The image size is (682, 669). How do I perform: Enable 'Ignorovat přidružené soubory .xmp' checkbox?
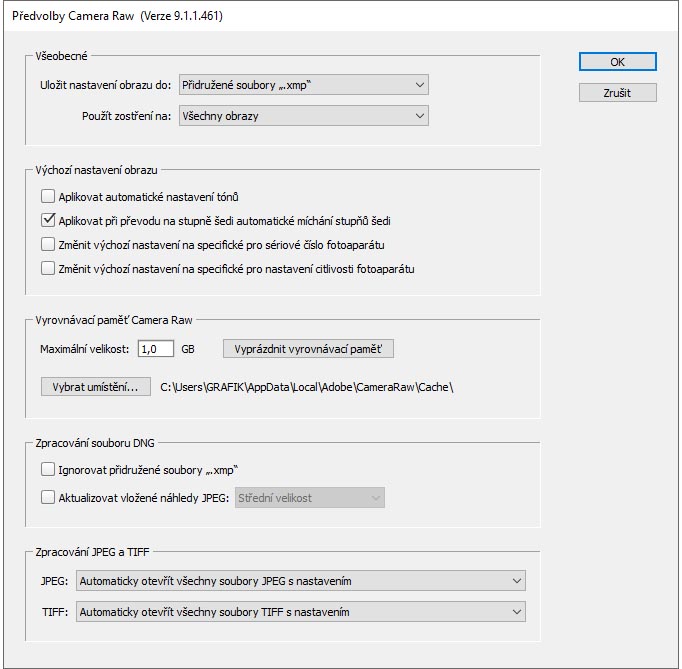pyautogui.click(x=48, y=469)
